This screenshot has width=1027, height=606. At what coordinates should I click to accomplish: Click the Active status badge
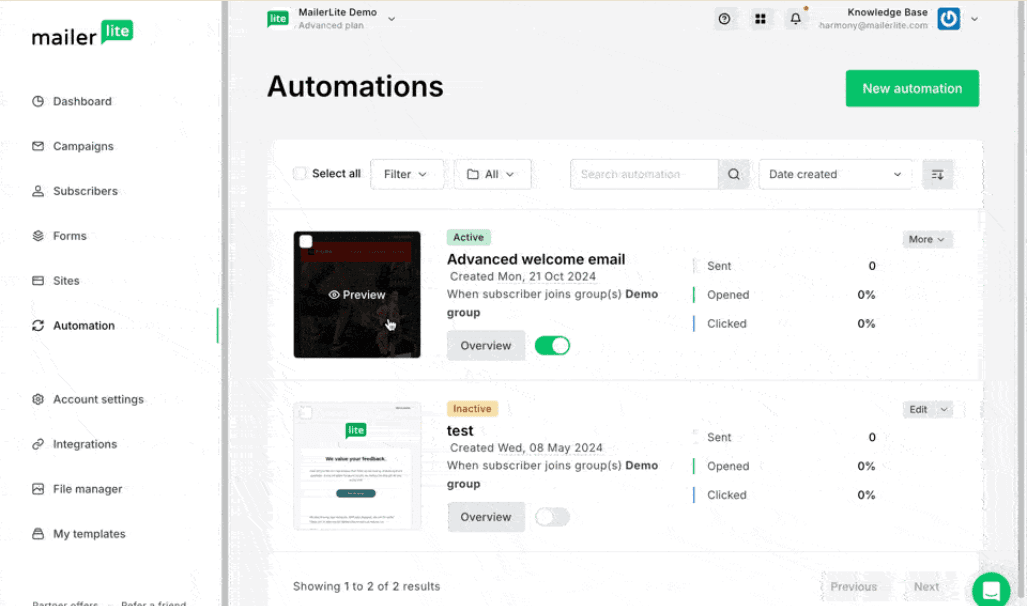[x=468, y=237]
